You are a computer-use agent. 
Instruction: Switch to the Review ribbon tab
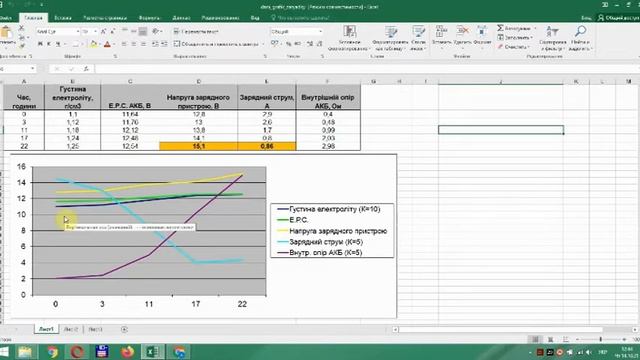[220, 18]
